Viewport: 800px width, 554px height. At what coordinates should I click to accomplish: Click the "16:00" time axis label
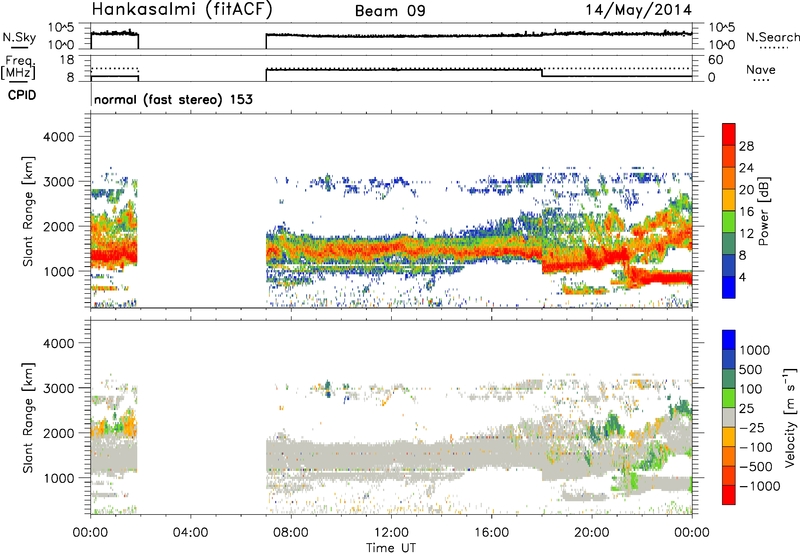point(491,533)
